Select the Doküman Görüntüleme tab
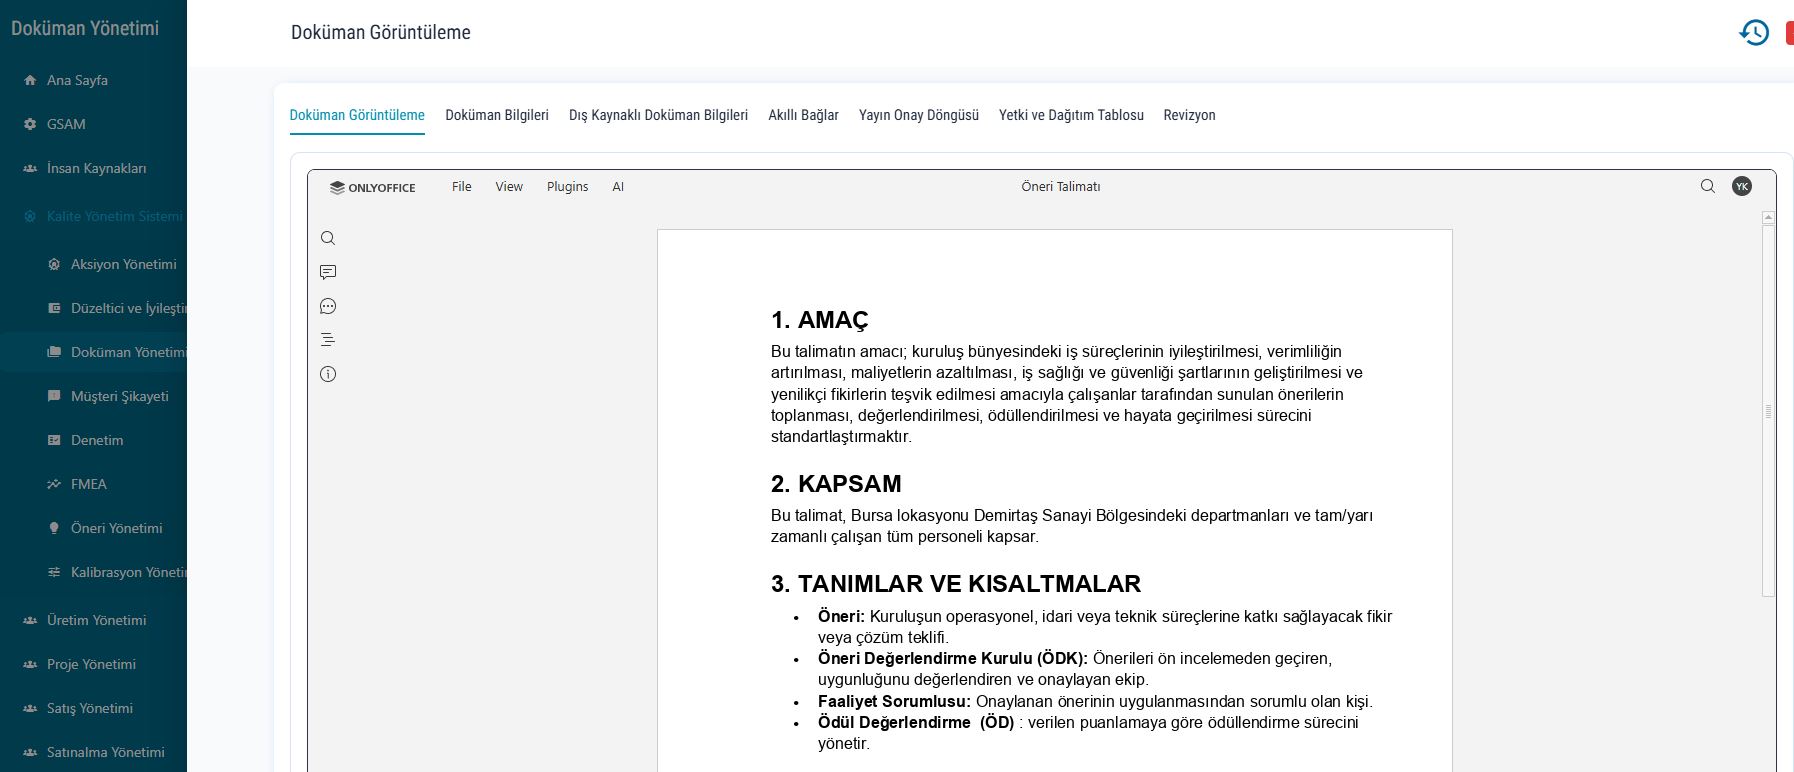The width and height of the screenshot is (1794, 772). [x=357, y=115]
